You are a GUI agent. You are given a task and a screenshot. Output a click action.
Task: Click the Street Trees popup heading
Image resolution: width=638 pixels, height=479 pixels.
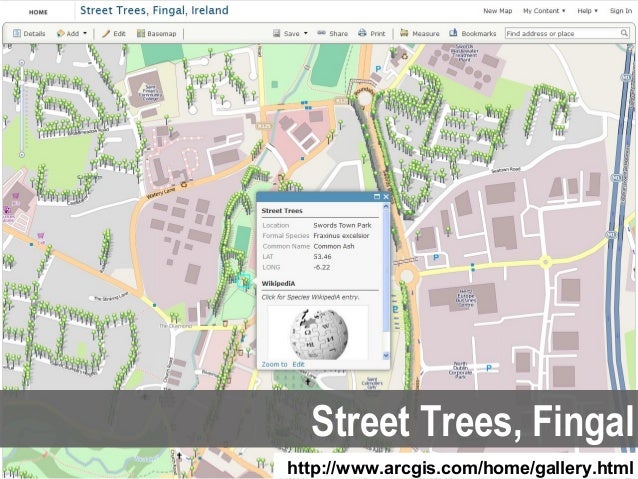[x=282, y=211]
